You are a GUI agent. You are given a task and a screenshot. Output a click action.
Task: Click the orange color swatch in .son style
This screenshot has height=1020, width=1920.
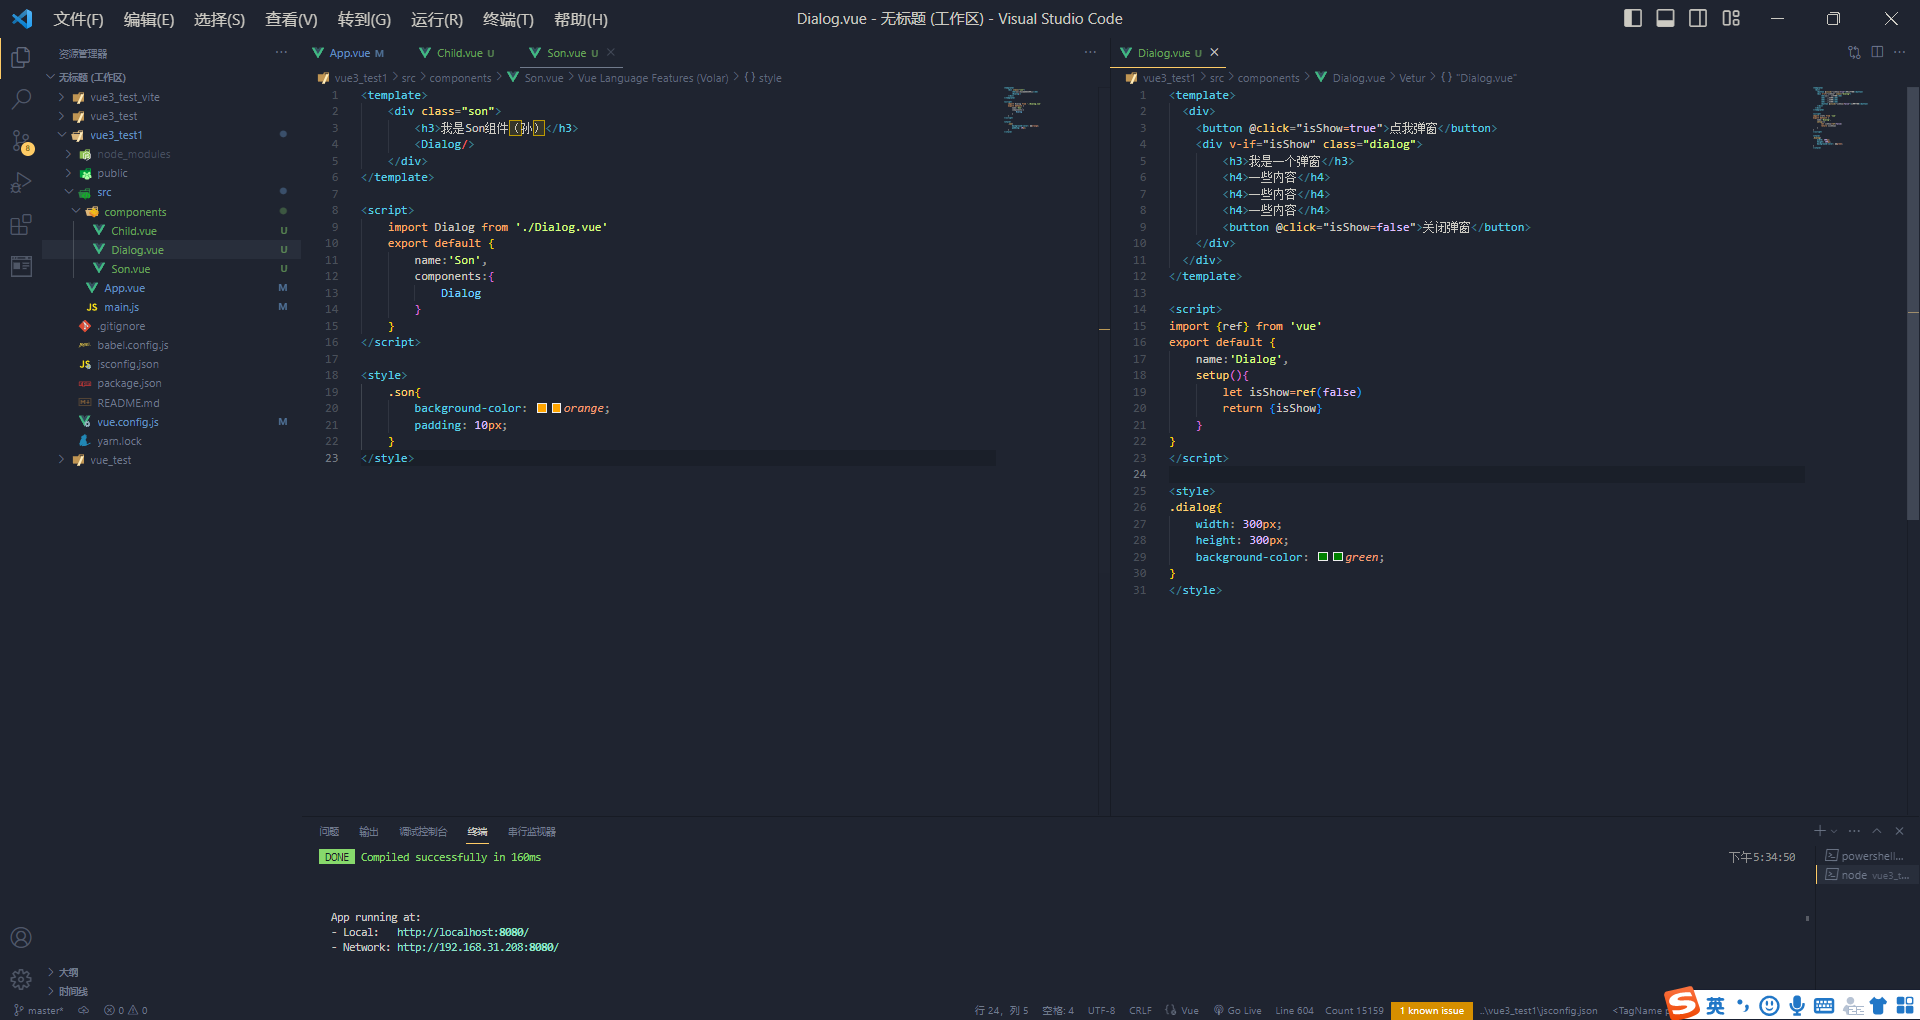tap(543, 408)
